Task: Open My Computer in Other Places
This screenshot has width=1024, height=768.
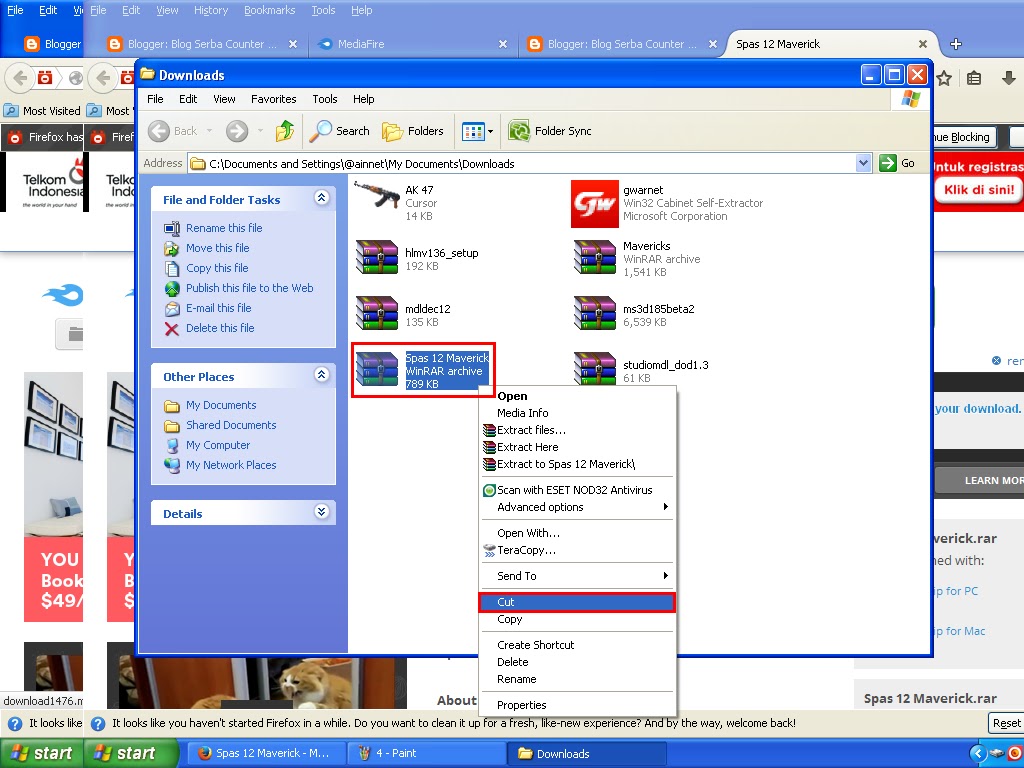Action: (x=217, y=445)
